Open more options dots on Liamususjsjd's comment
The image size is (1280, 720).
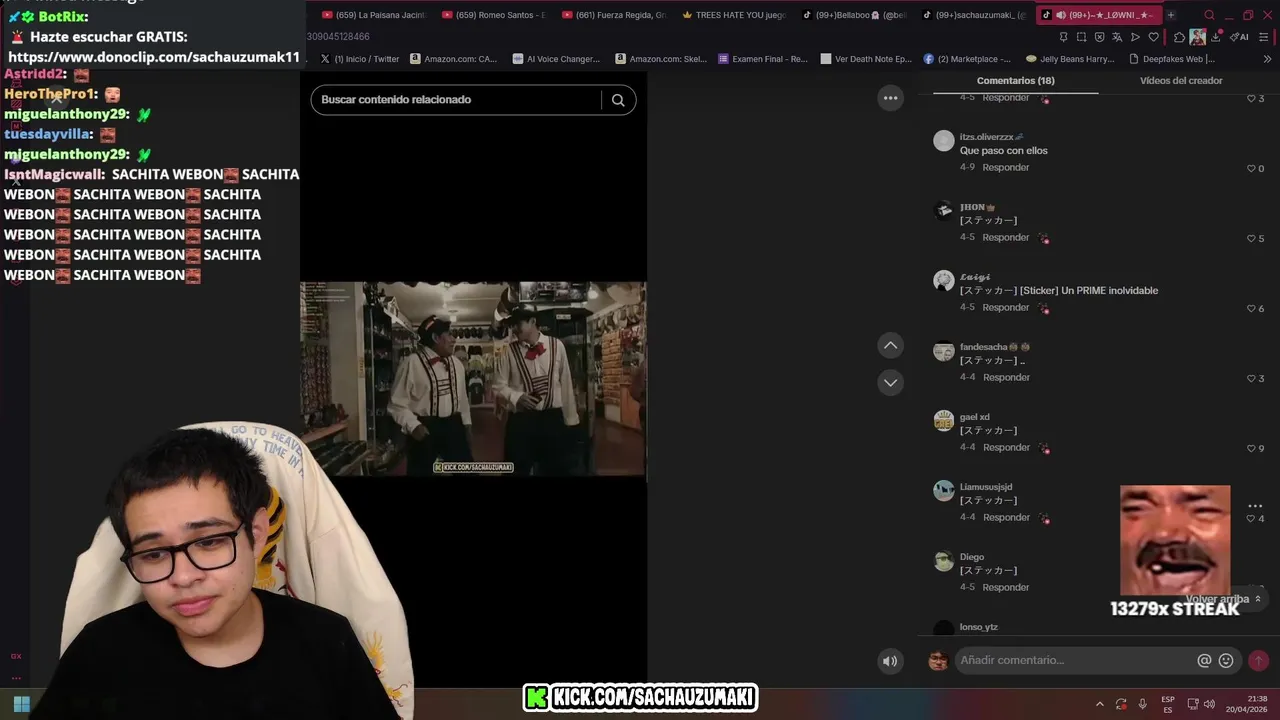(1255, 506)
